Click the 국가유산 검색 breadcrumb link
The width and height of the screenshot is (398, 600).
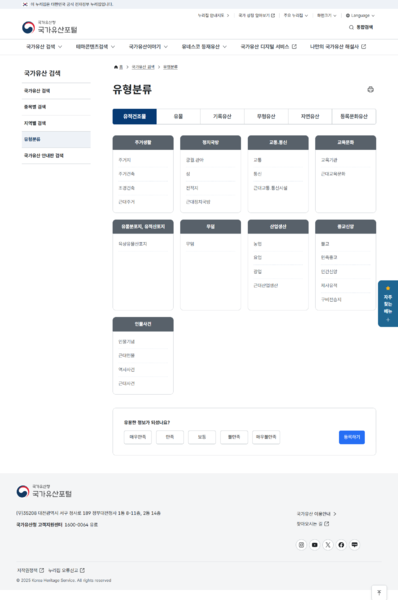143,67
